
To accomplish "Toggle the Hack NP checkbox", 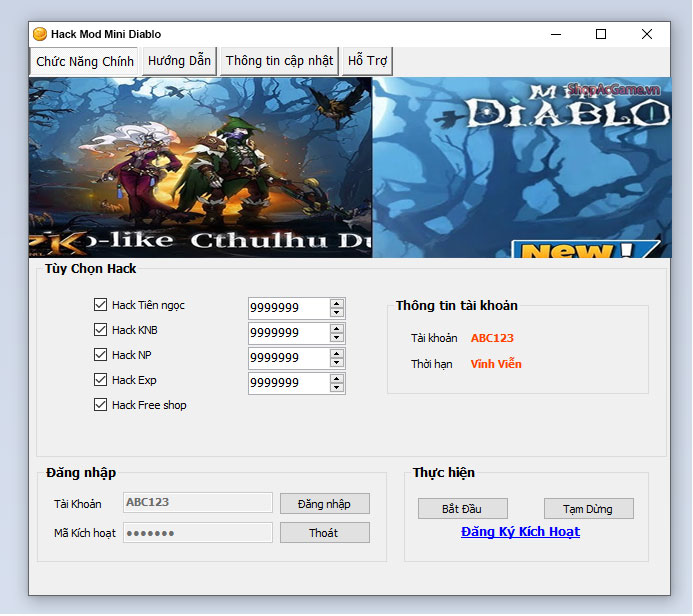I will [100, 355].
